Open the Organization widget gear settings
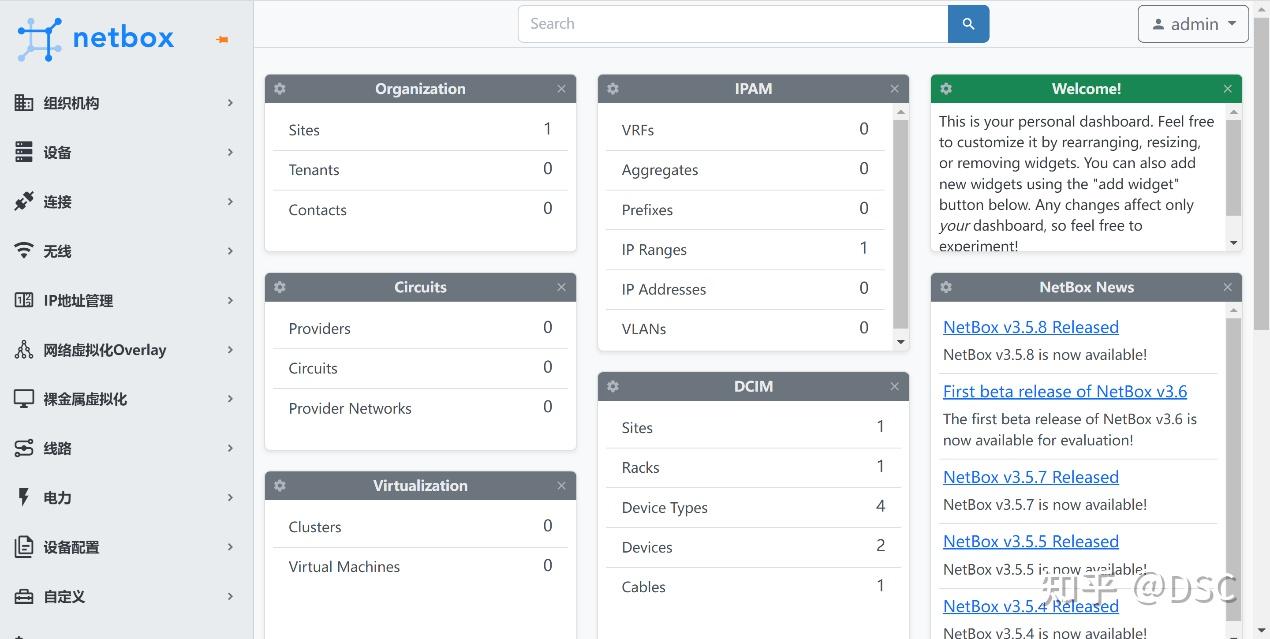 click(x=280, y=89)
